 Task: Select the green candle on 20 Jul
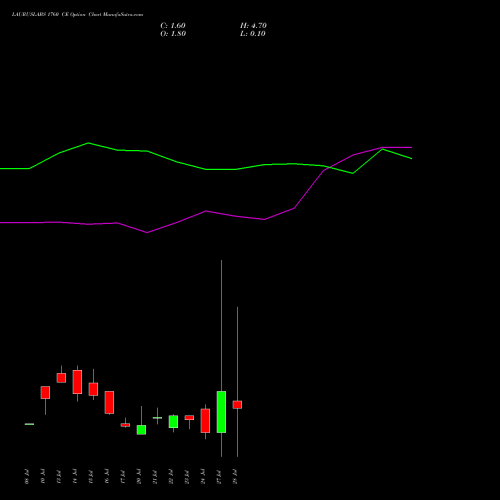coord(141,430)
